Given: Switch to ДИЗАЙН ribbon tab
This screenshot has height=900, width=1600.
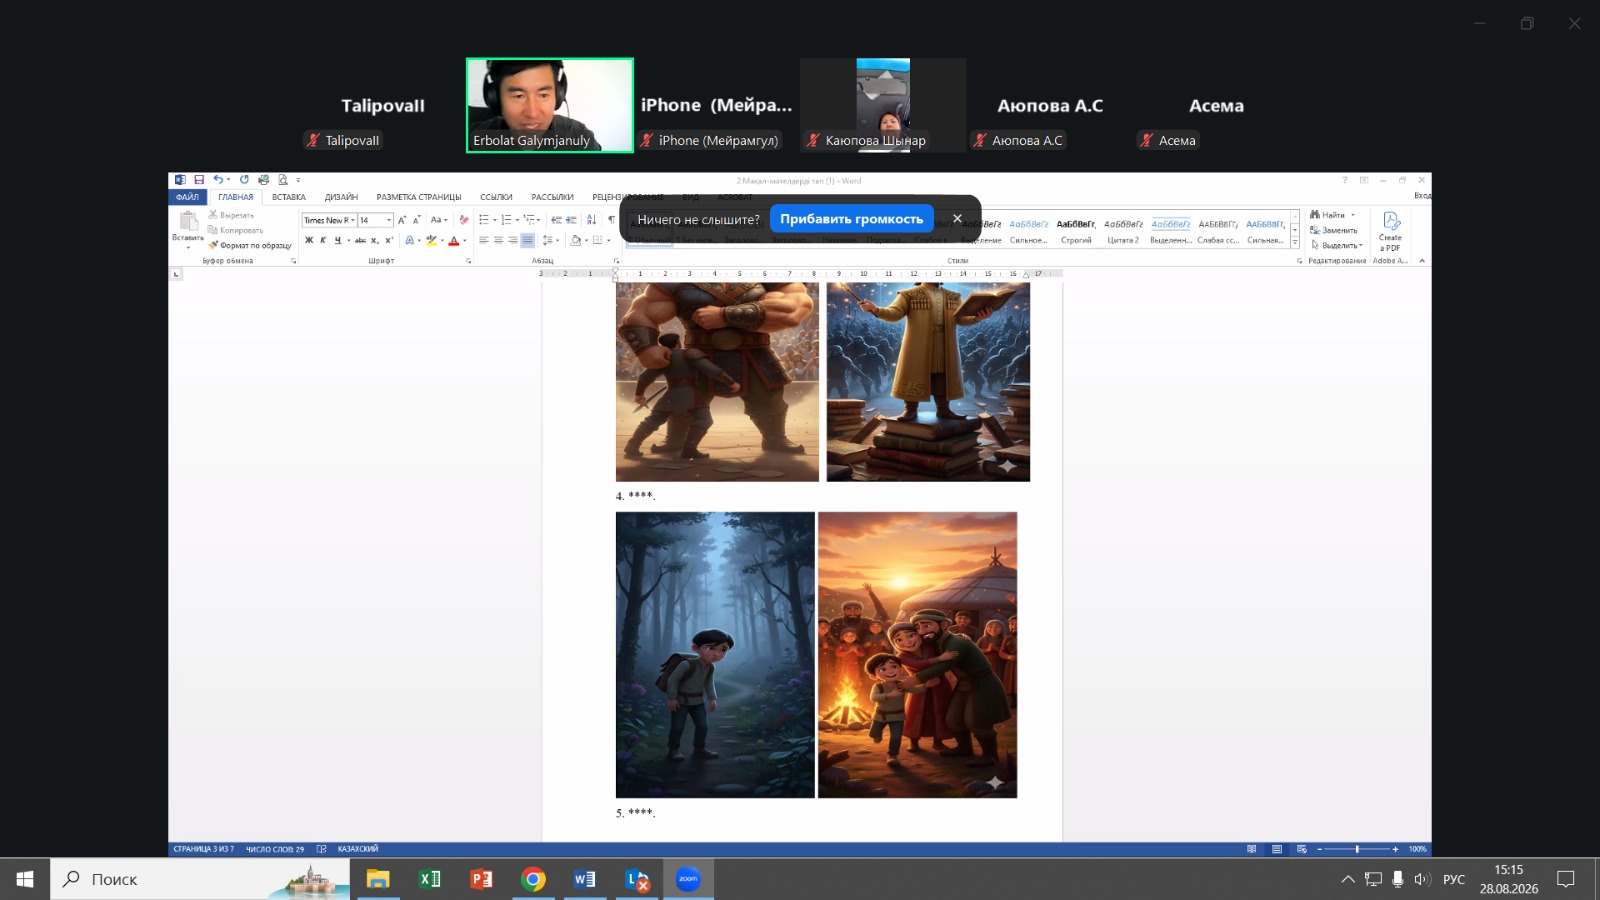Looking at the screenshot, I should click(x=341, y=198).
